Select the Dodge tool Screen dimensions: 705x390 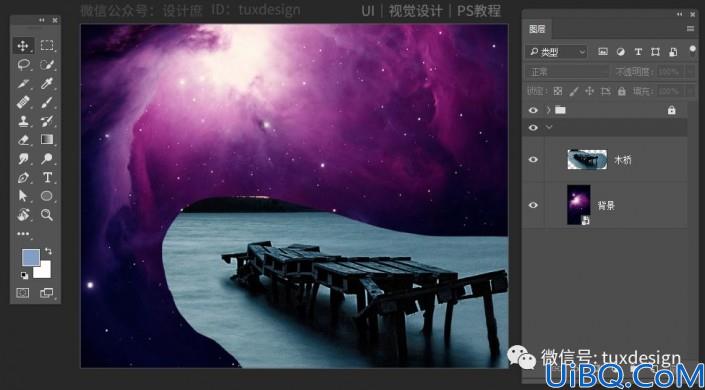point(47,158)
